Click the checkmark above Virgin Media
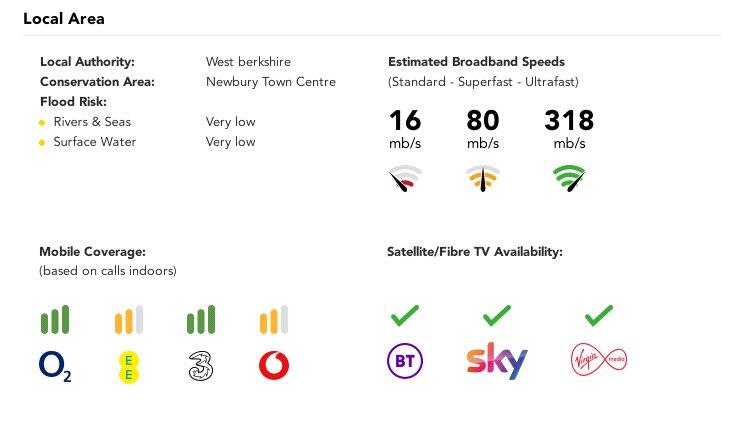The image size is (744, 422). coord(598,316)
